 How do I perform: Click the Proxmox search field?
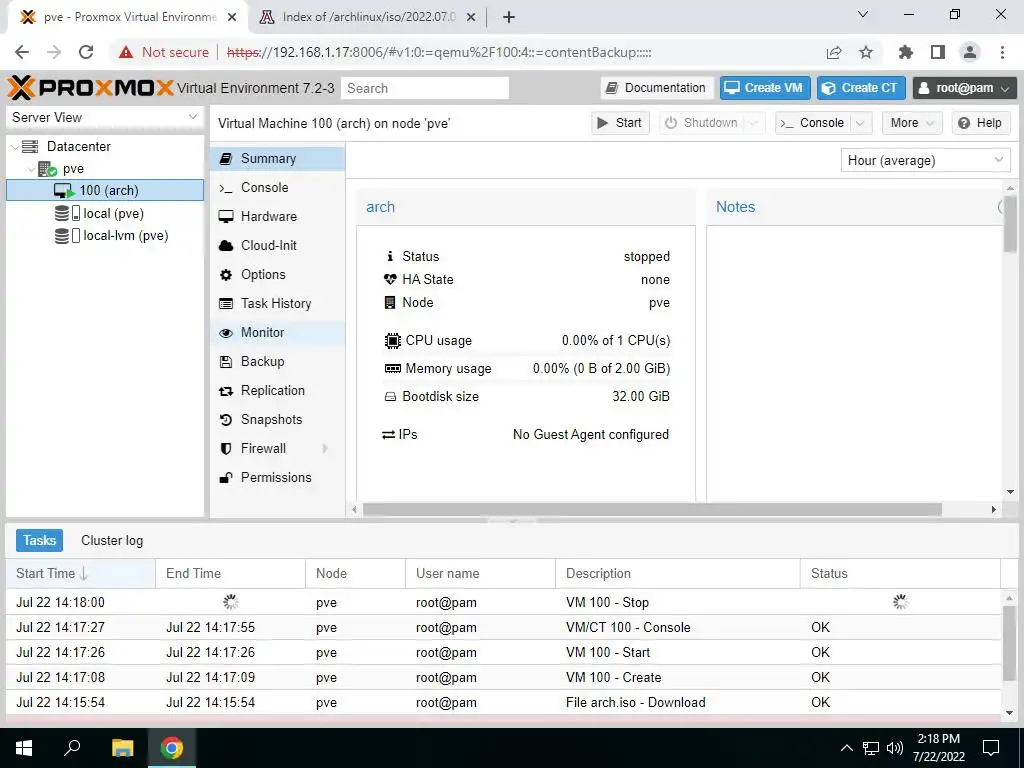tap(425, 88)
